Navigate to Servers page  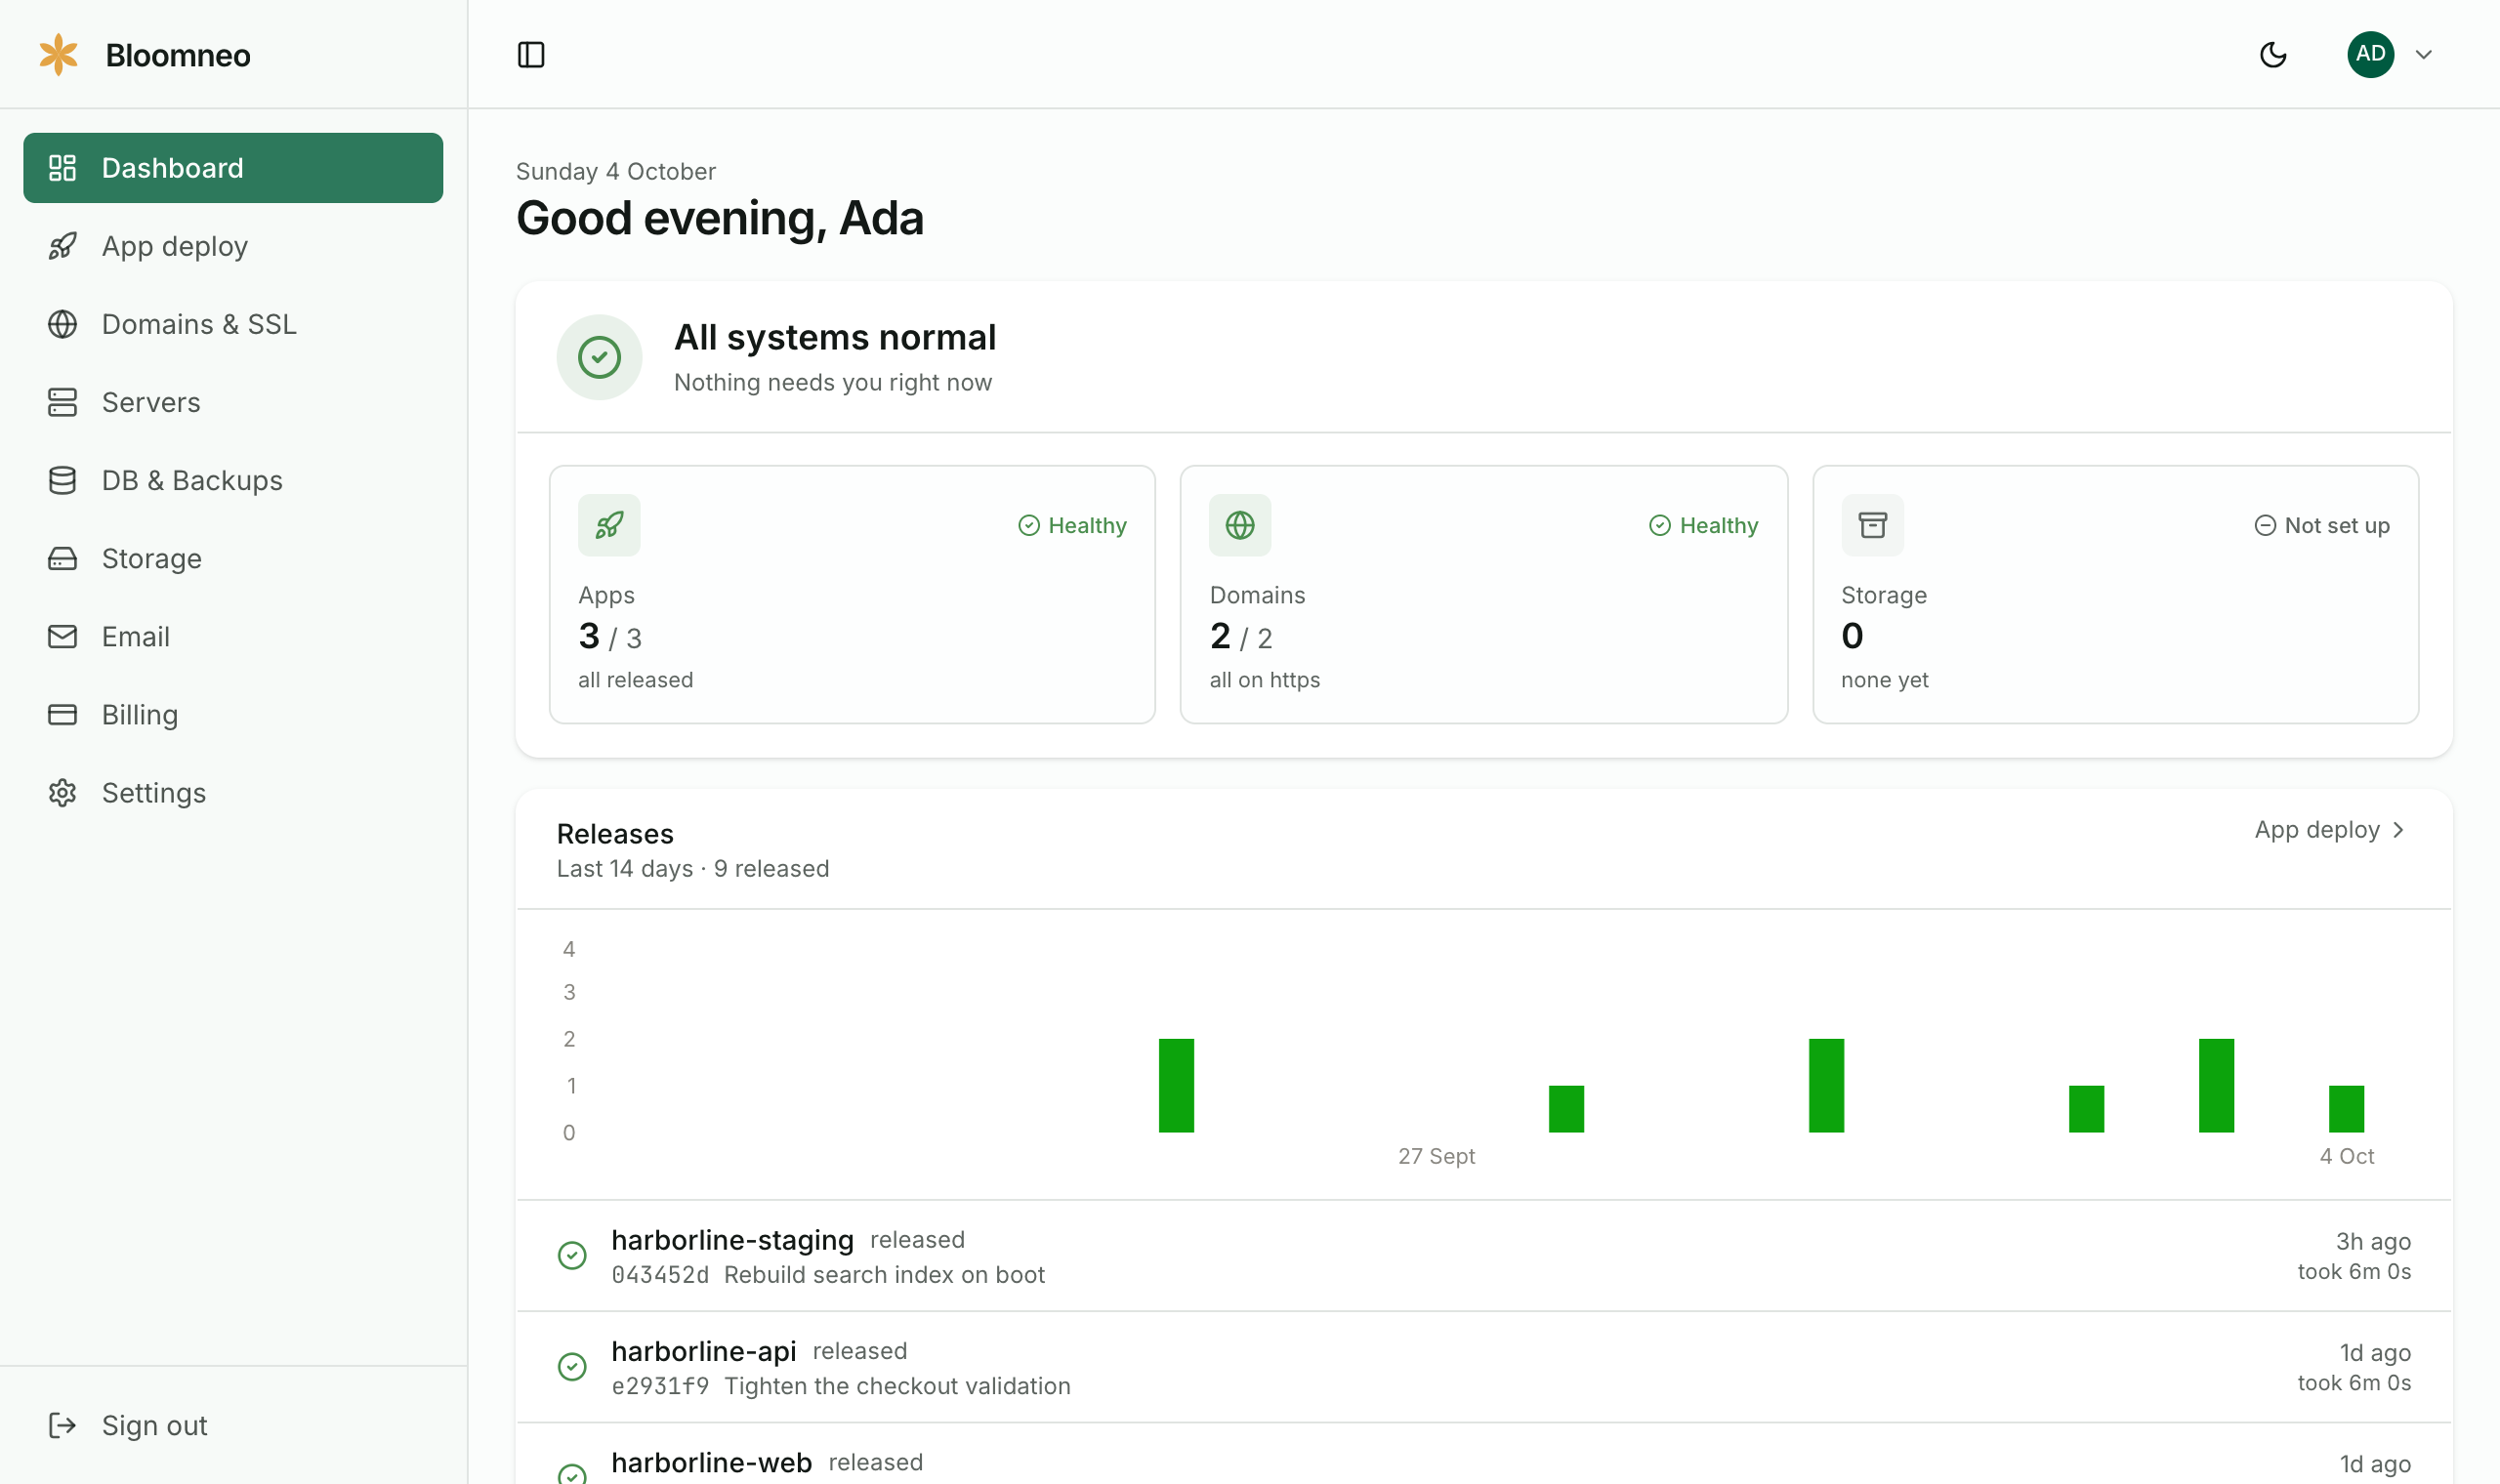tap(233, 402)
